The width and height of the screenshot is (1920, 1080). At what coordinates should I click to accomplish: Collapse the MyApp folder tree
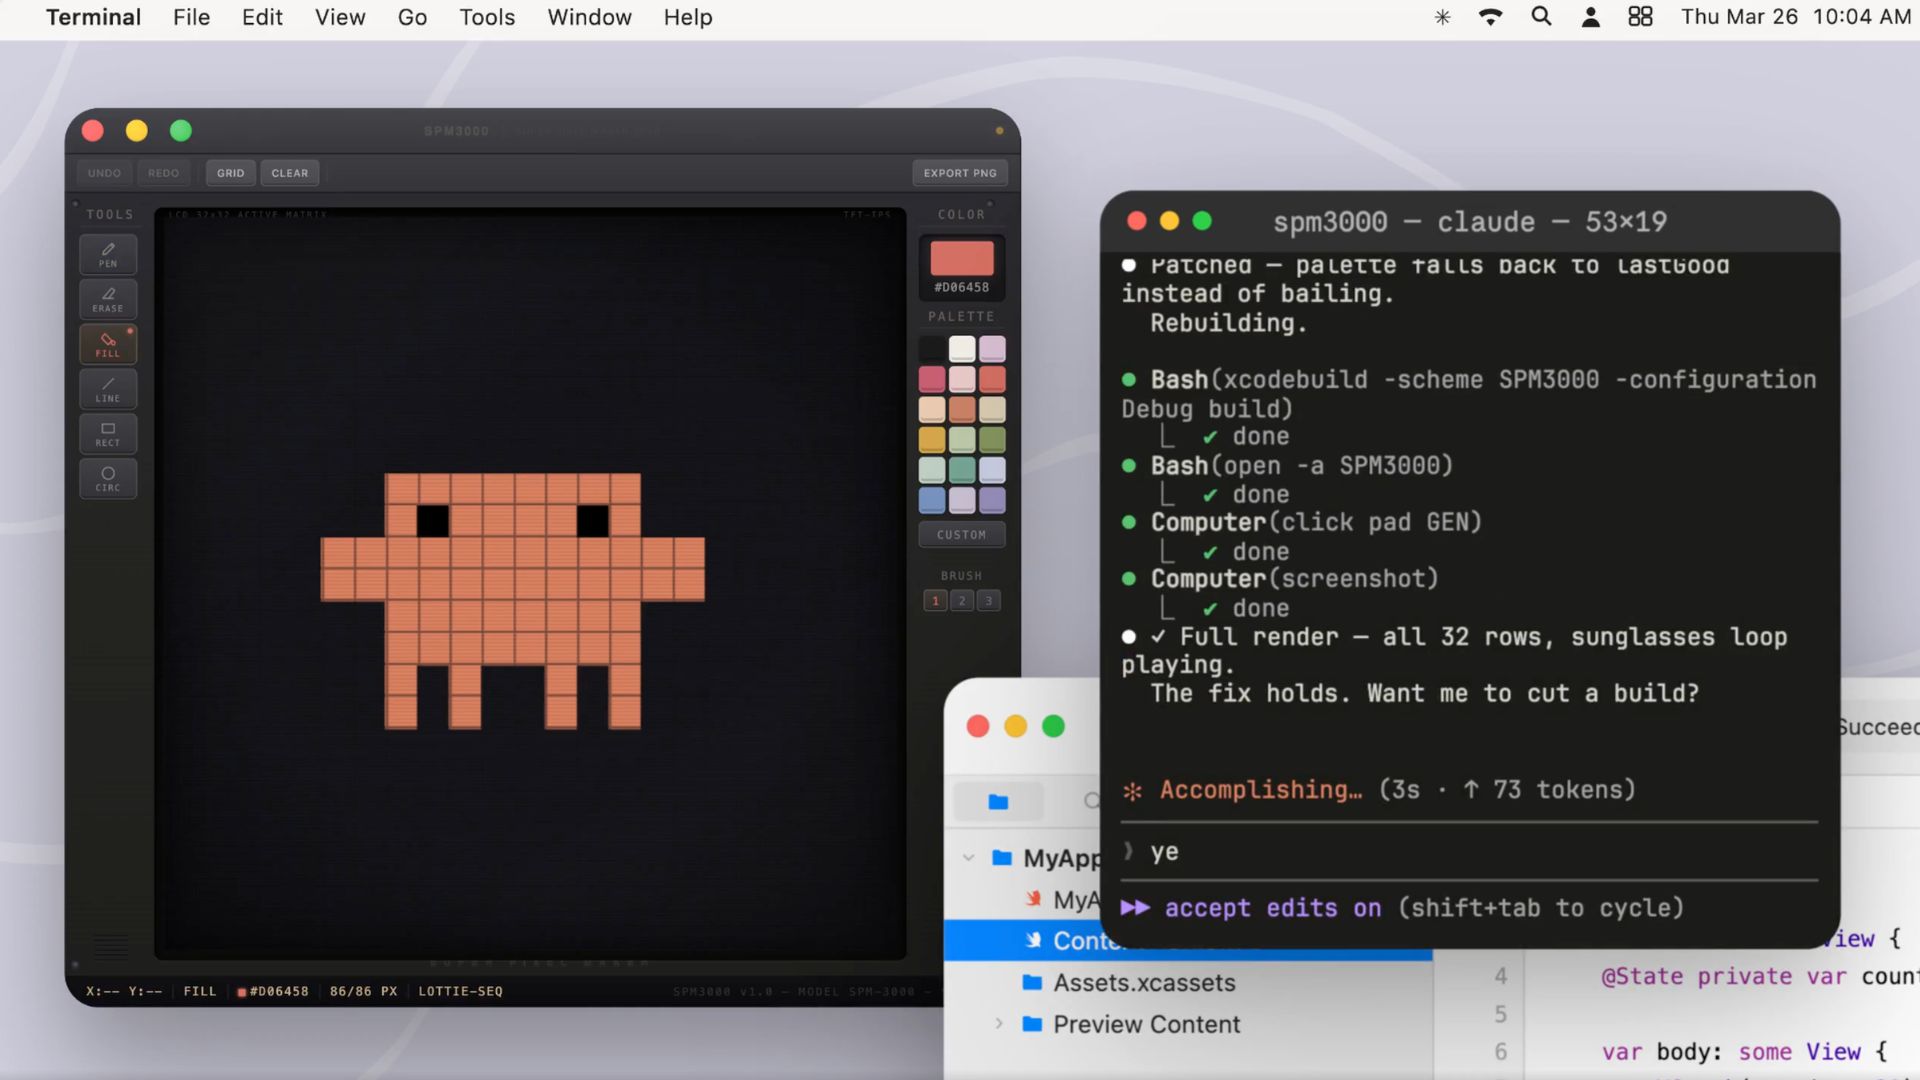pyautogui.click(x=968, y=858)
